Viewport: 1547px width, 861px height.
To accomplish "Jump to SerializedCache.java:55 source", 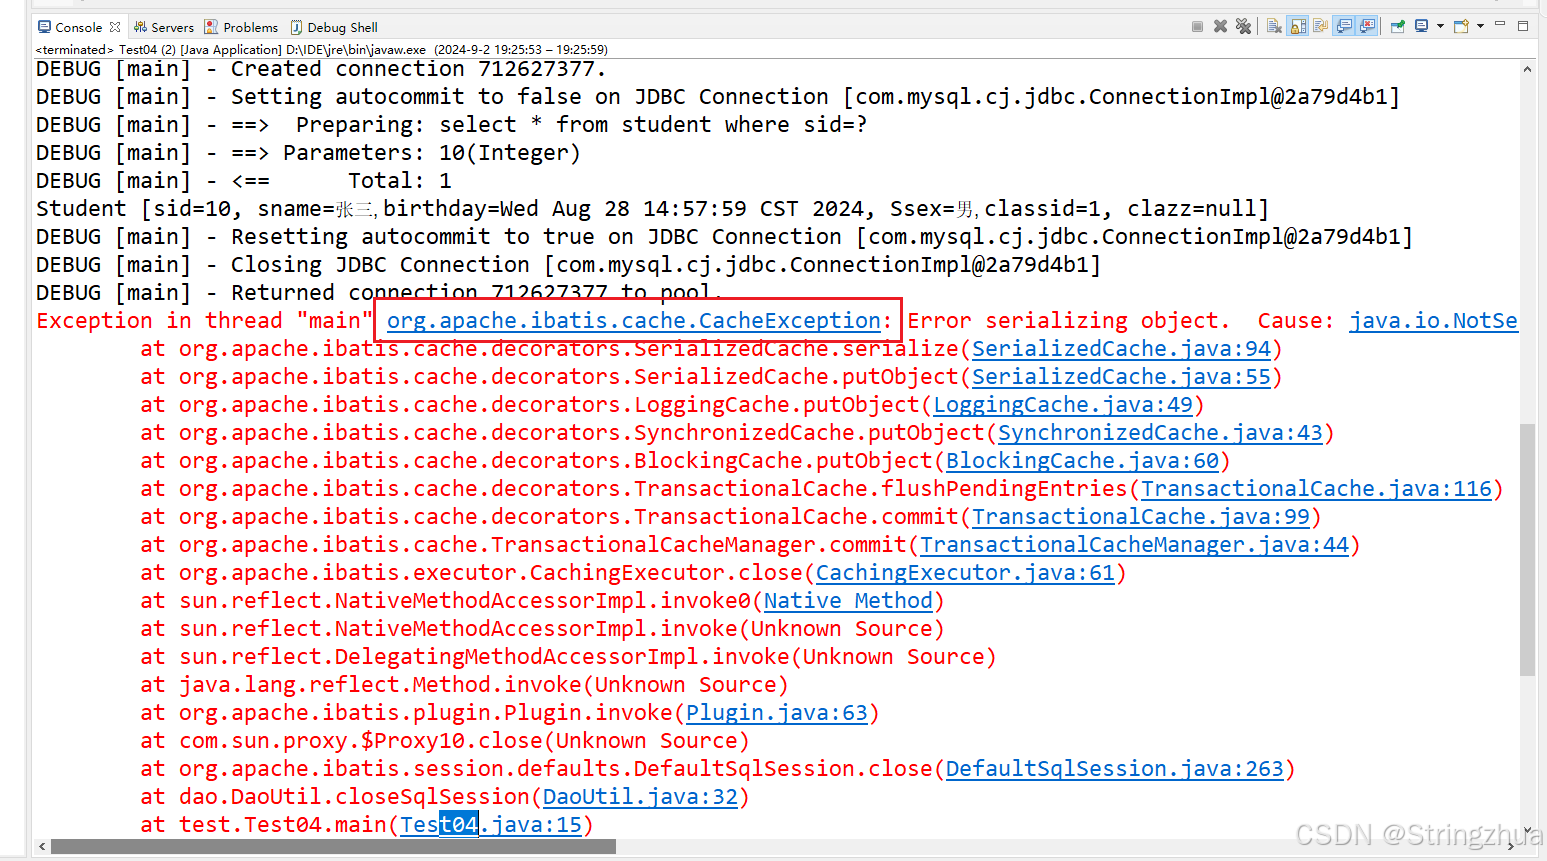I will 1121,377.
